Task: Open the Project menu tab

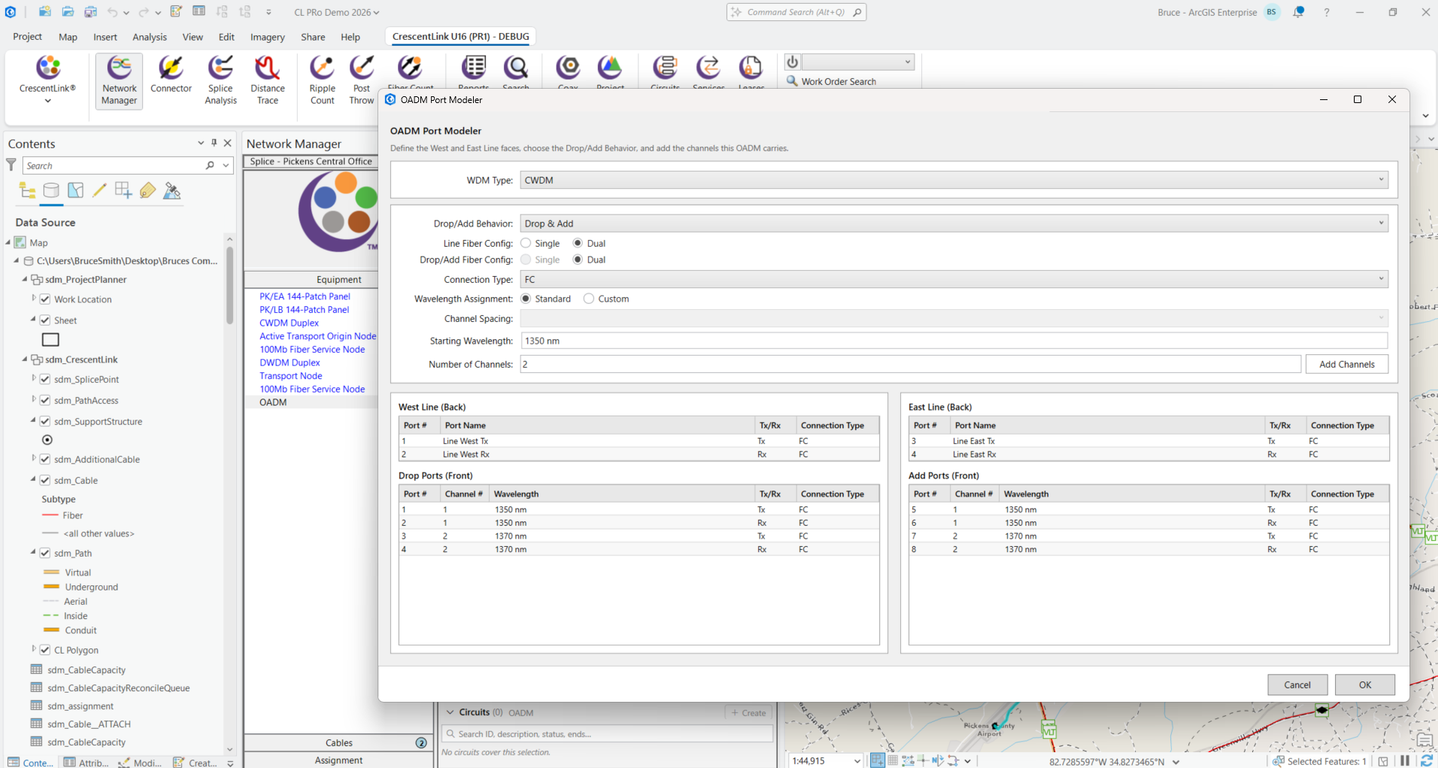Action: point(27,37)
